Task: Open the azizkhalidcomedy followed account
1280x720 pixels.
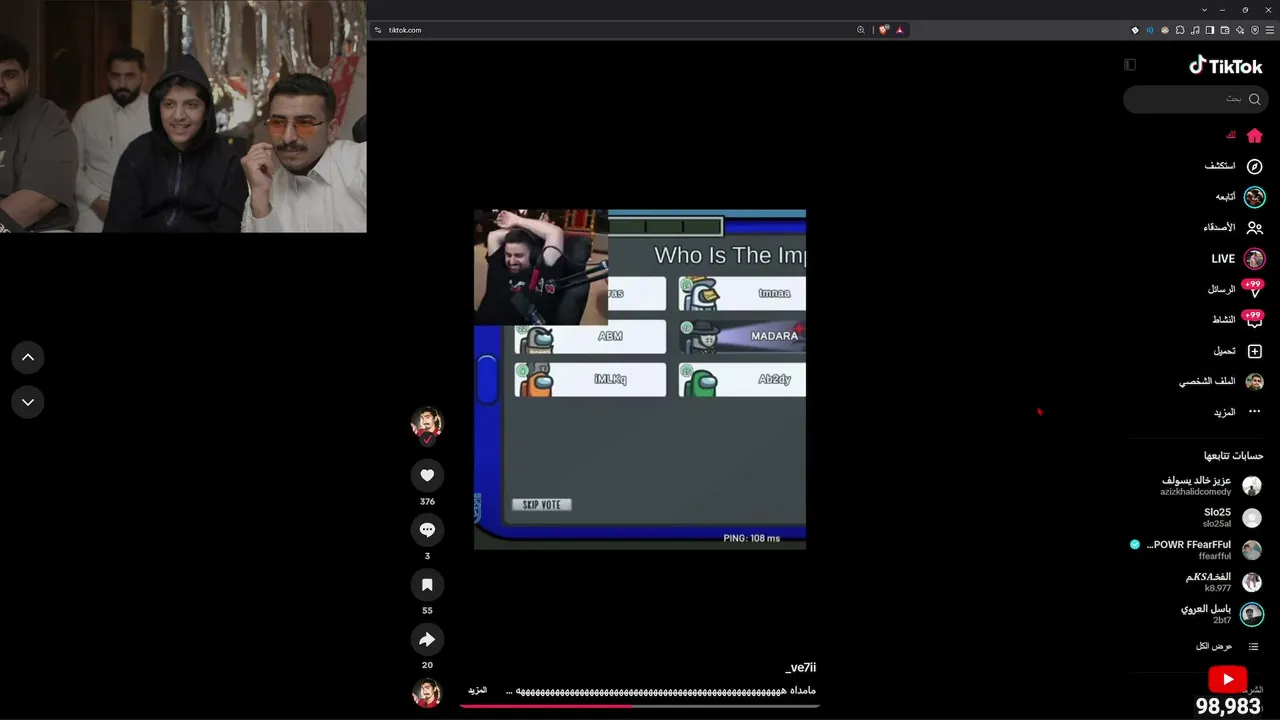Action: tap(1211, 486)
